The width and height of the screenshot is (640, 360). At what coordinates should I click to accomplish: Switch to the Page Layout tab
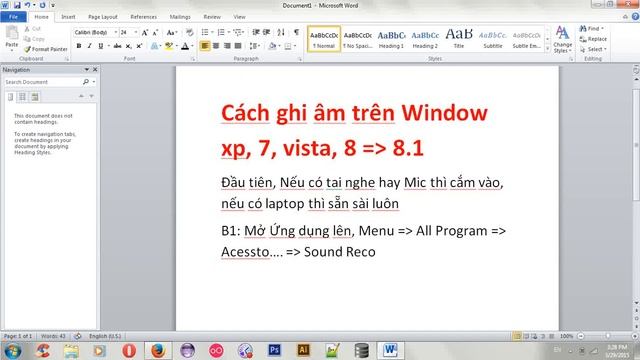tap(103, 17)
